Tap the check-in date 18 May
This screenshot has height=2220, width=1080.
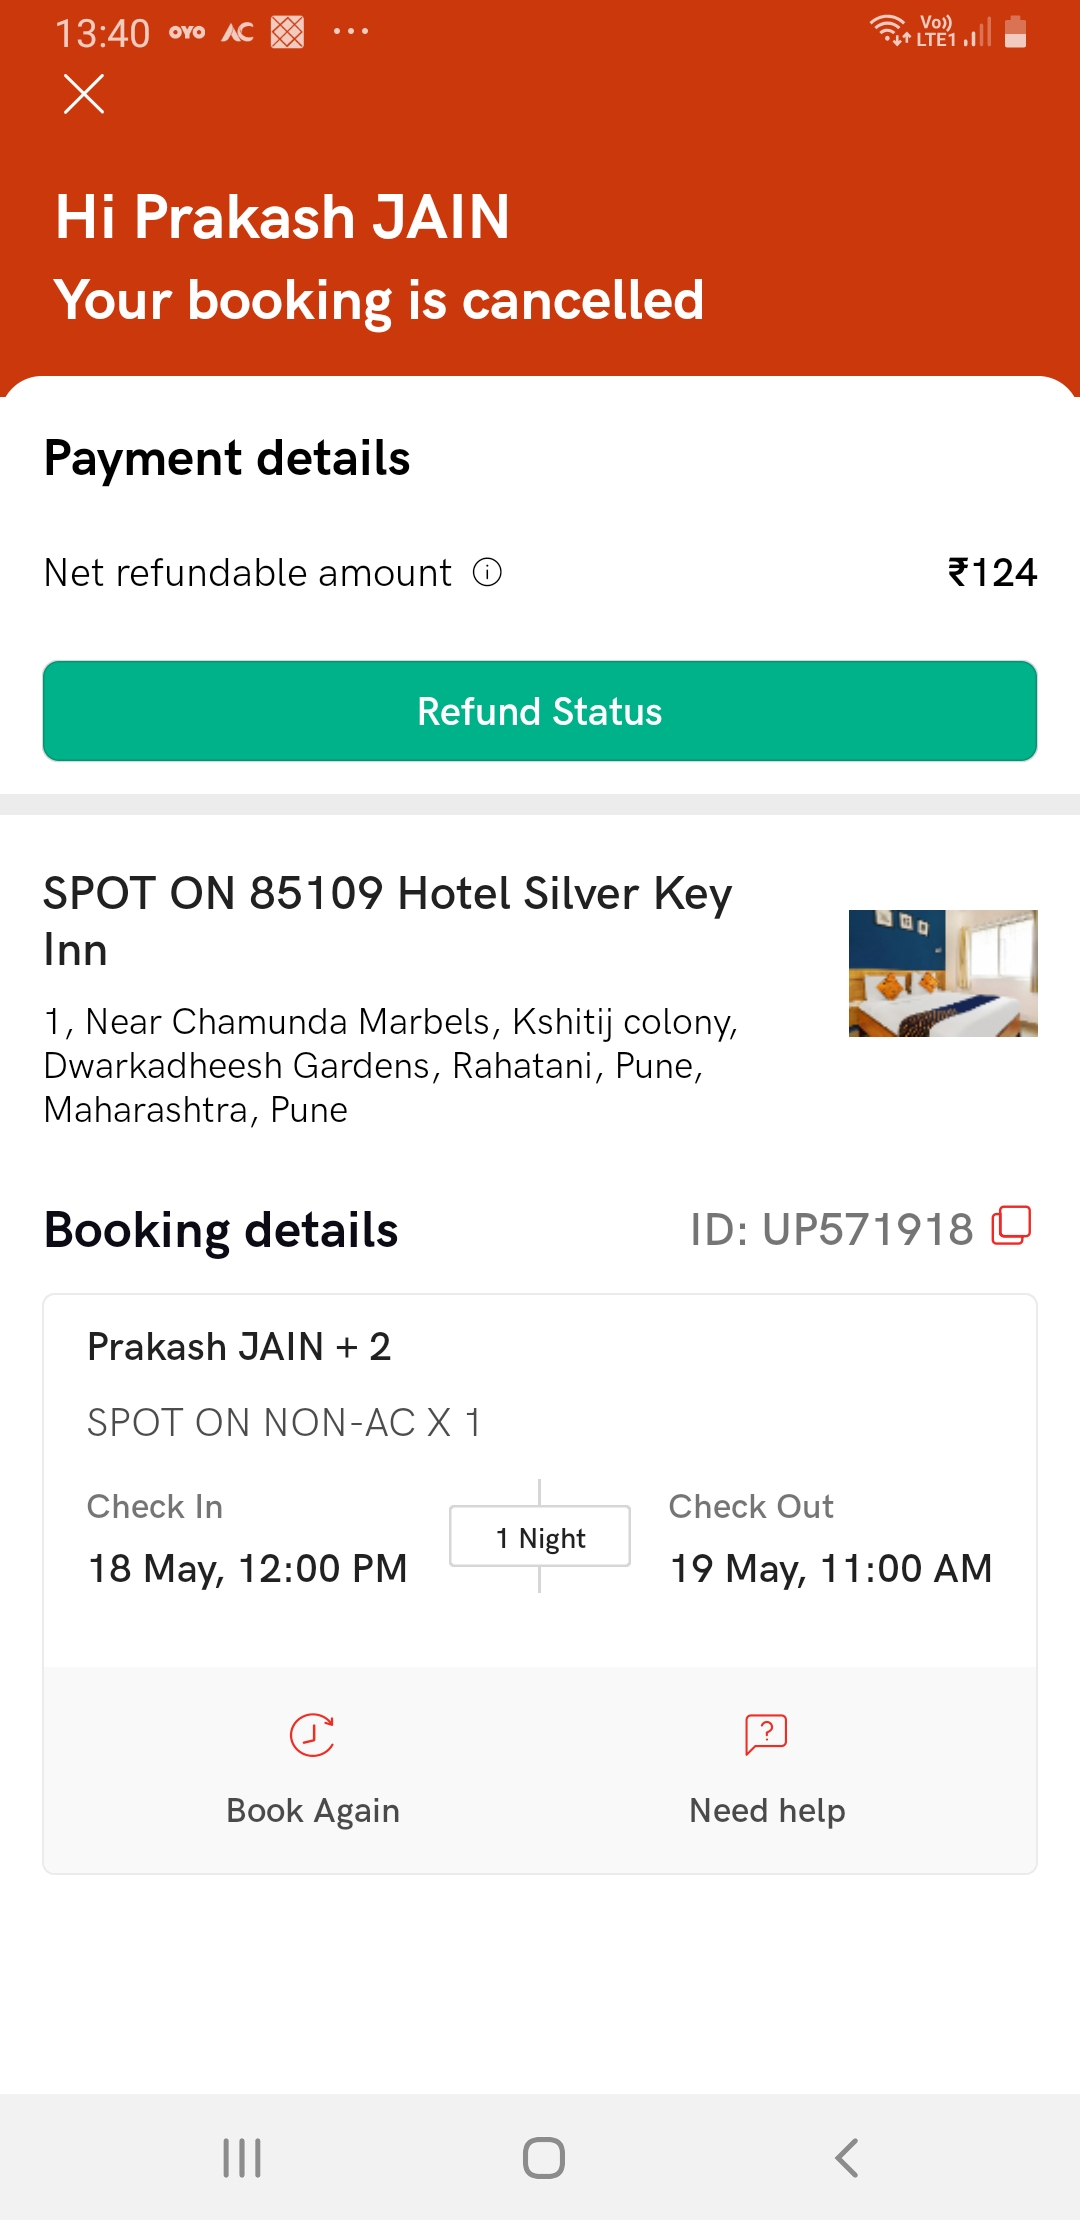pyautogui.click(x=247, y=1569)
